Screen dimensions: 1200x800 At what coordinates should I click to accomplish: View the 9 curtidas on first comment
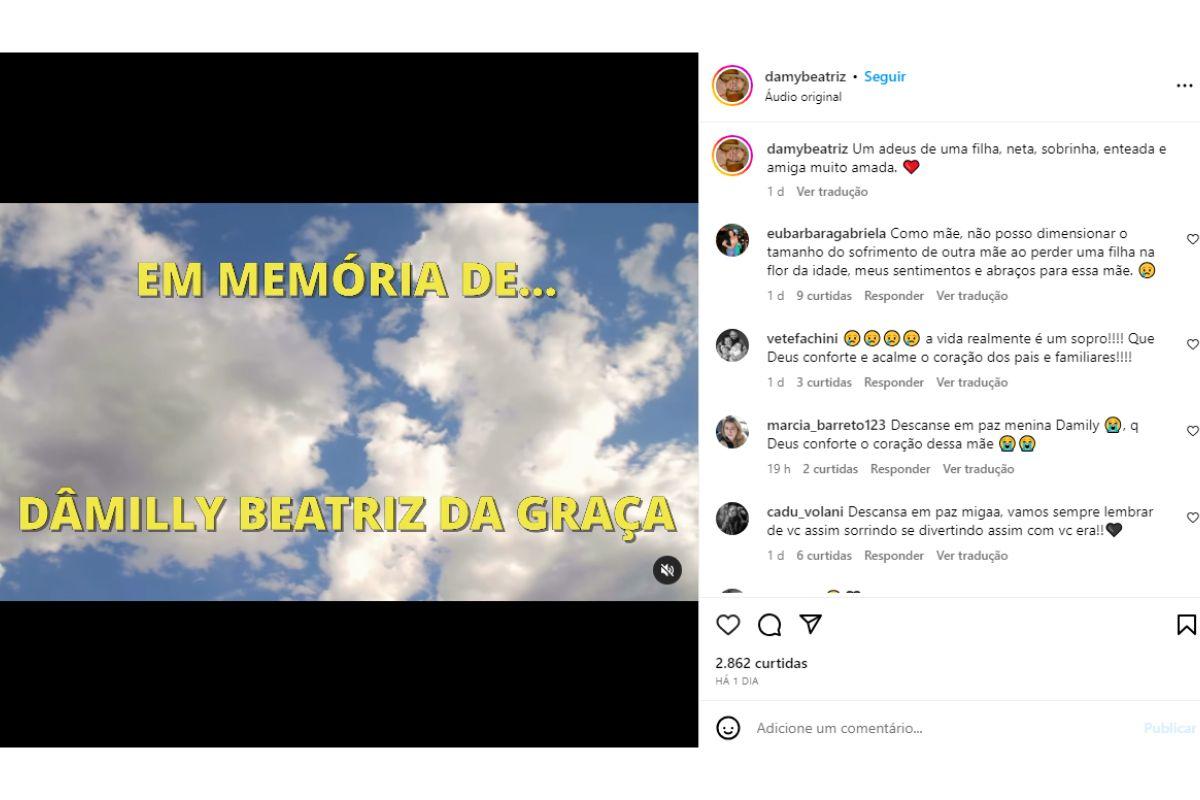click(x=824, y=296)
